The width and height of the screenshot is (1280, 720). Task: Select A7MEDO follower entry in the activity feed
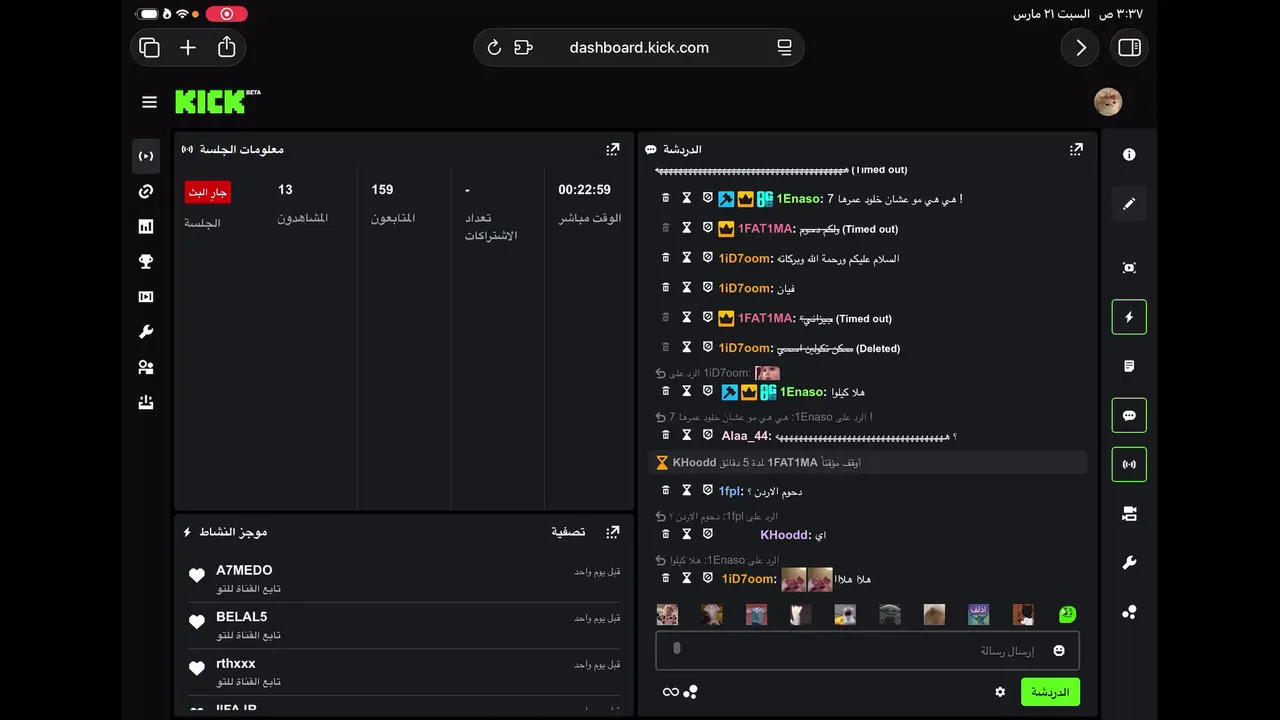click(x=404, y=579)
